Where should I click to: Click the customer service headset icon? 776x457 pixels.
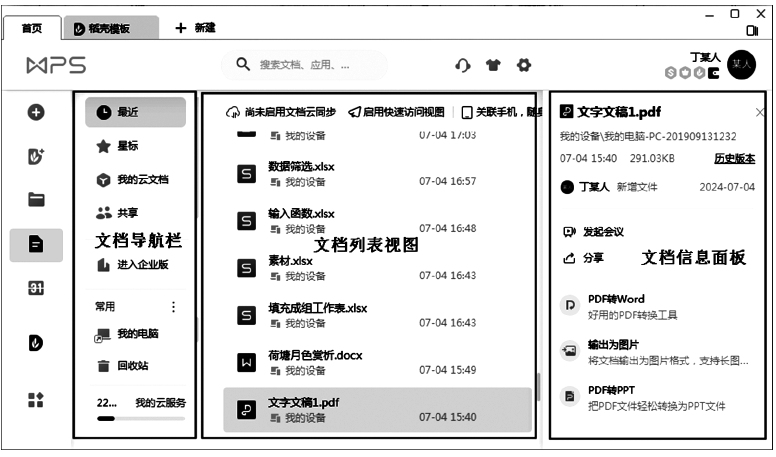463,65
